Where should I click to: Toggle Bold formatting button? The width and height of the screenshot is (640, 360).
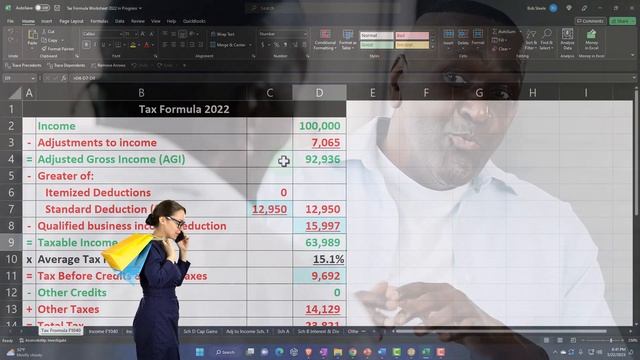87,45
